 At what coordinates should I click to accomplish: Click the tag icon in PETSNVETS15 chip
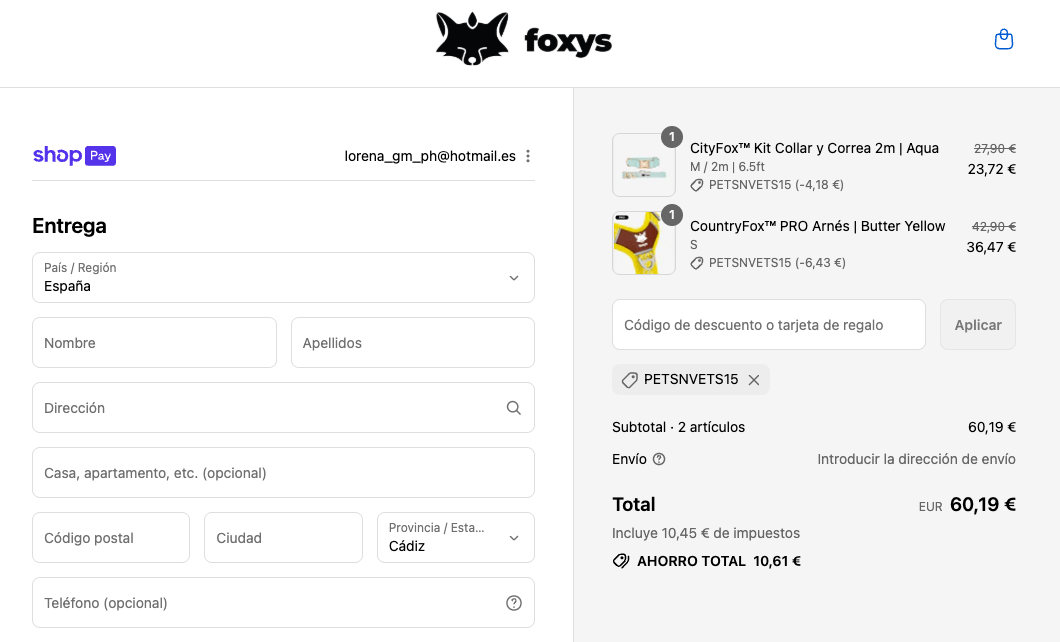[629, 380]
